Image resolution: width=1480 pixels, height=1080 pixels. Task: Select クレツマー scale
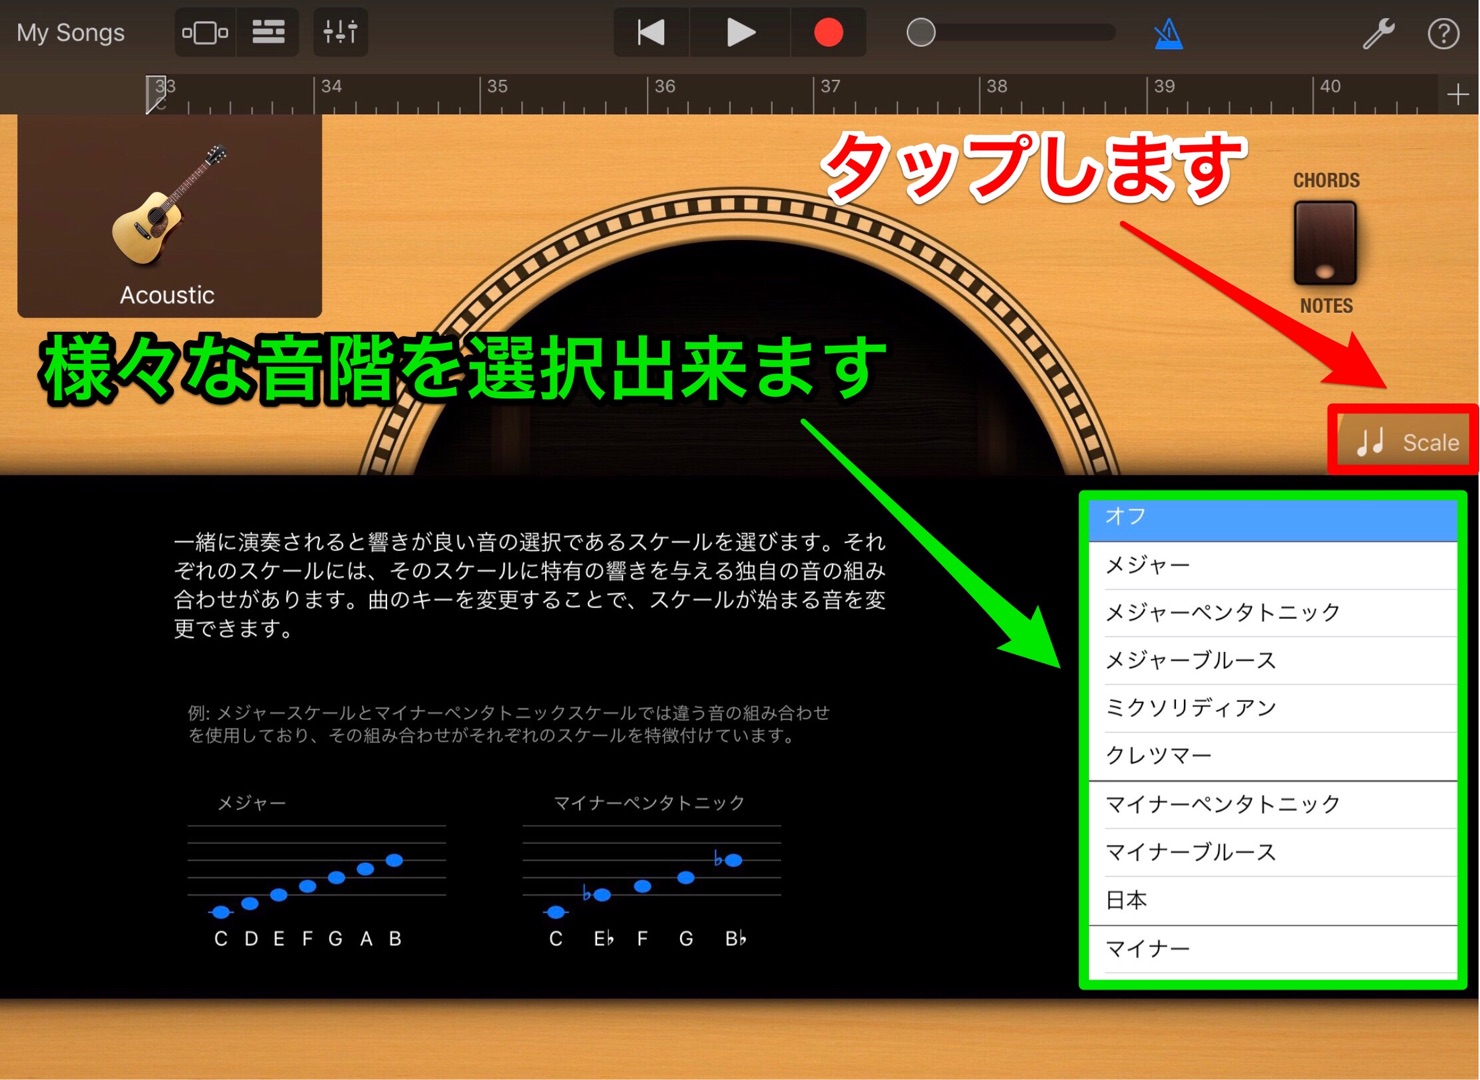(1272, 757)
